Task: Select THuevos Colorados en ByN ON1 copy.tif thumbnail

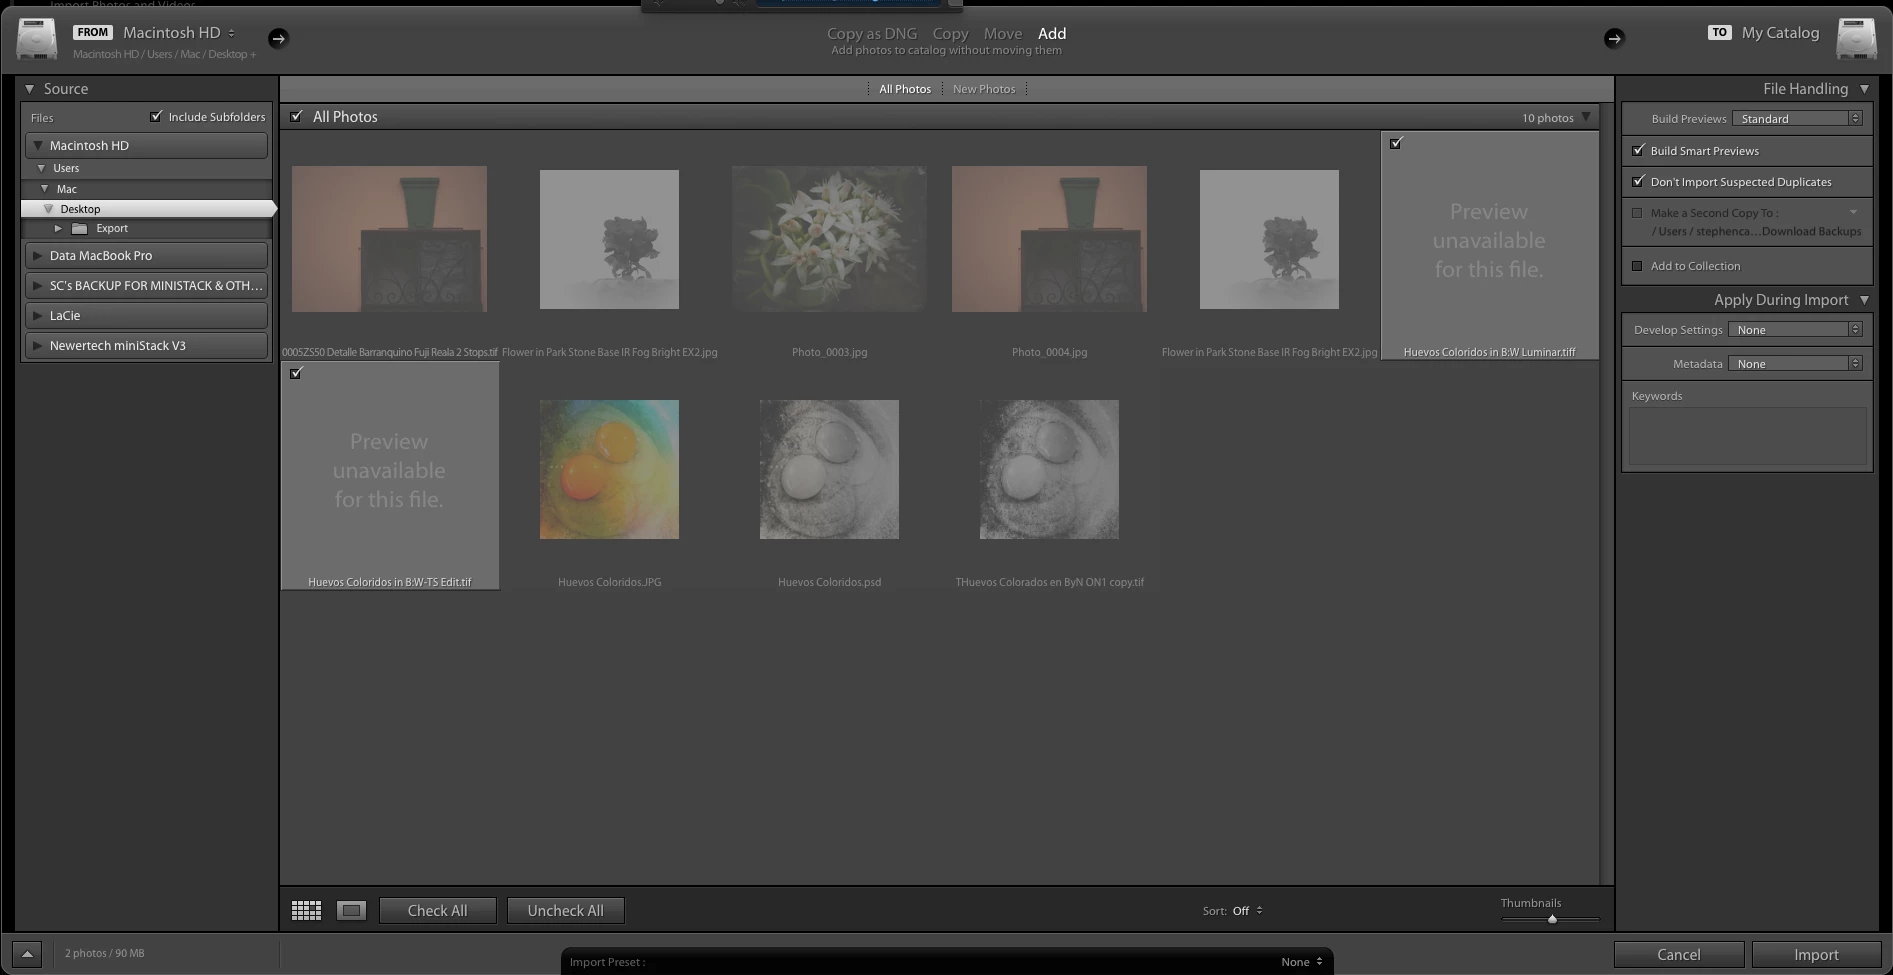Action: 1049,469
